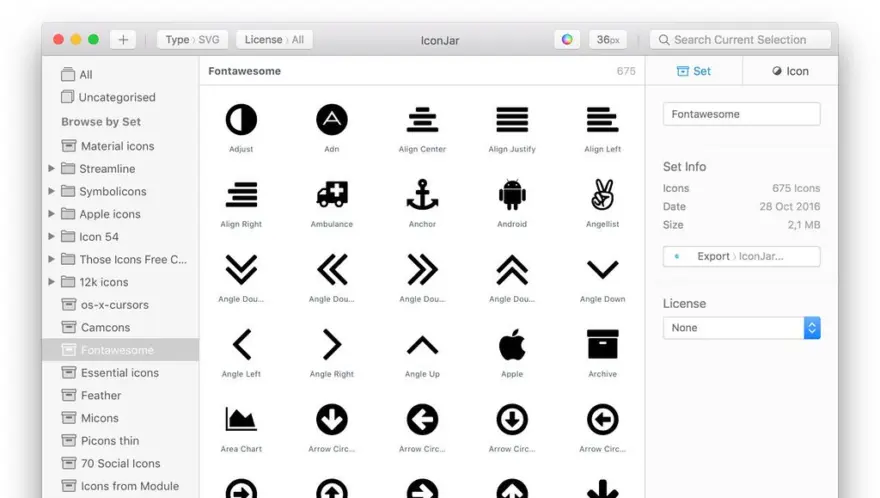This screenshot has width=880, height=498.
Task: Open the License None dropdown
Action: 741,327
